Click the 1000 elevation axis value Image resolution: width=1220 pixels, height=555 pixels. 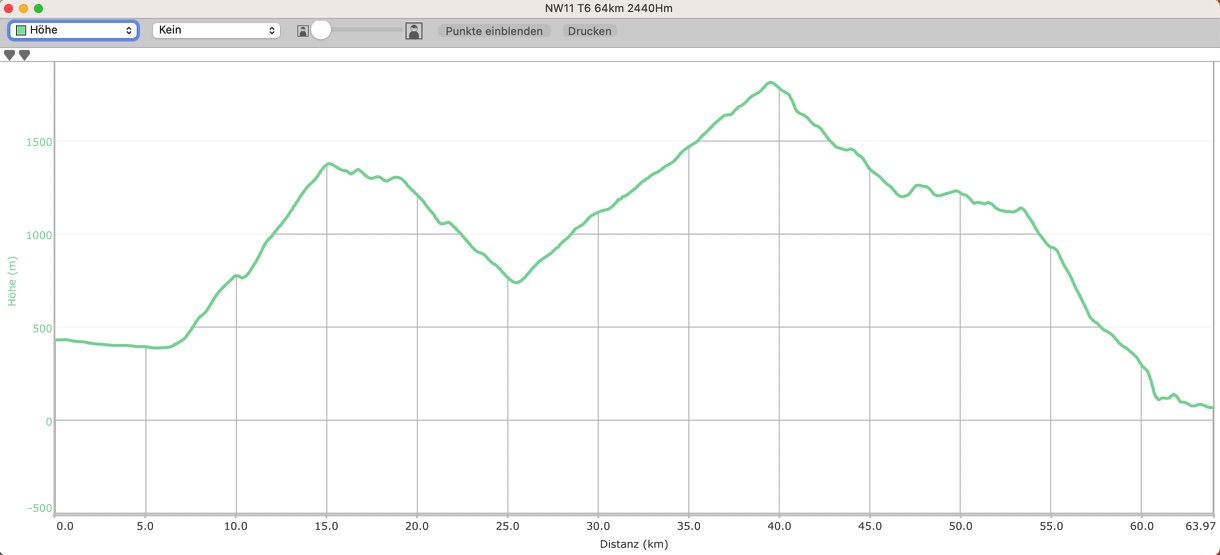tap(39, 235)
